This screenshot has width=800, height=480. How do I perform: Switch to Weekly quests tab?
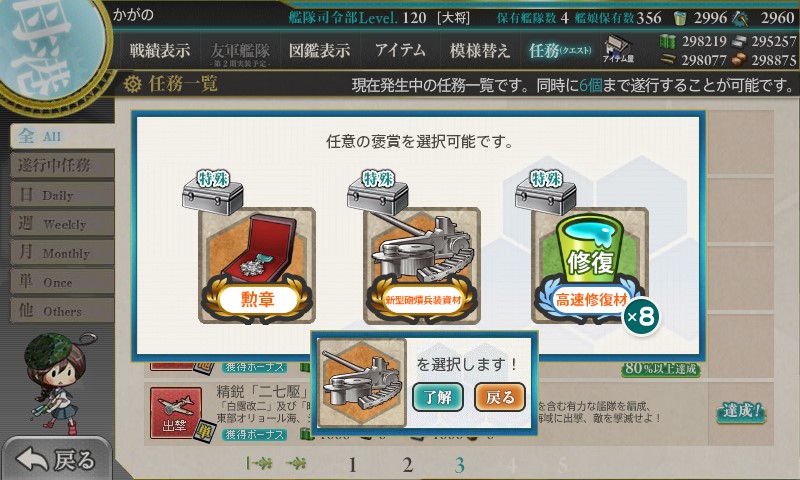click(62, 223)
